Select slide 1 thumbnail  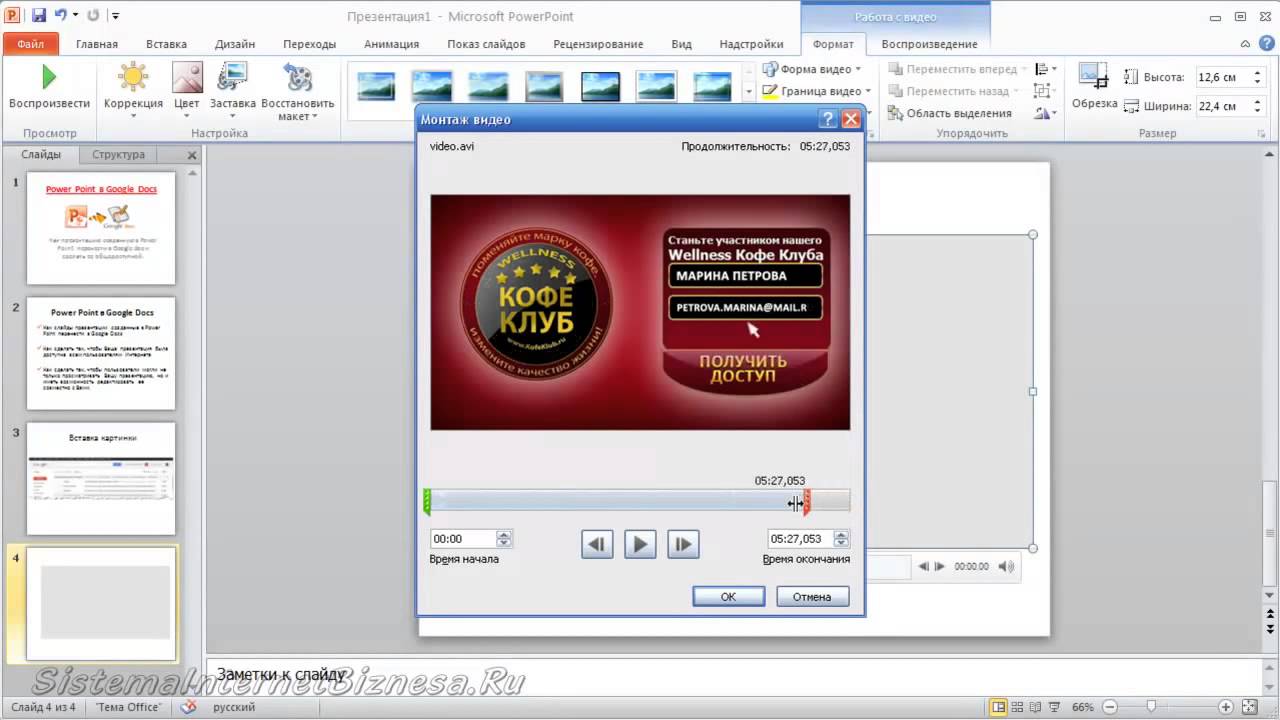click(101, 228)
